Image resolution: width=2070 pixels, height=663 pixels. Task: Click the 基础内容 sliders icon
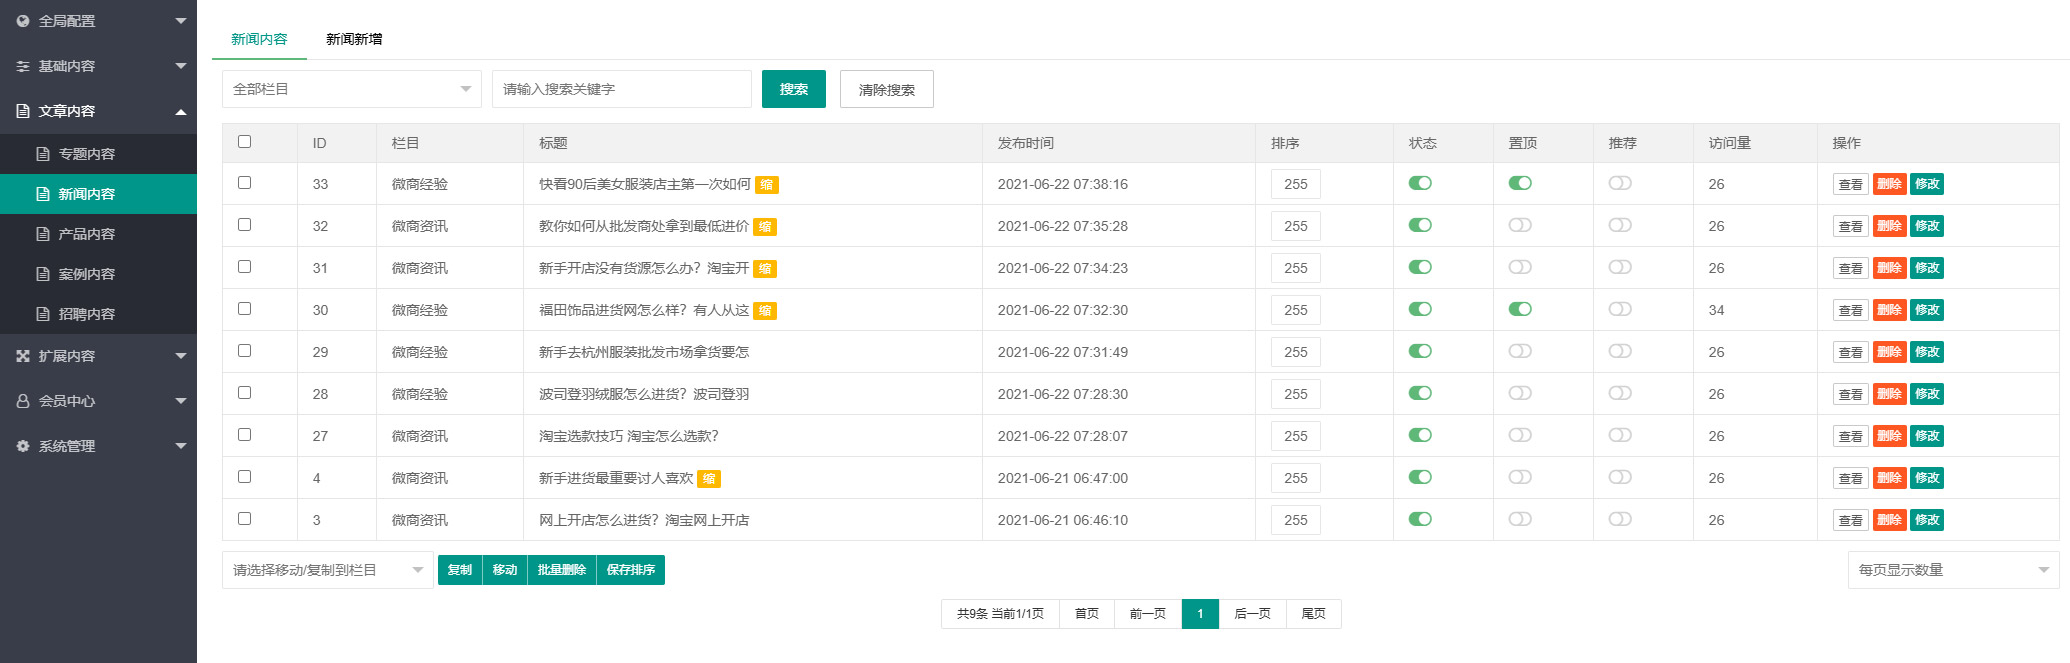click(23, 66)
